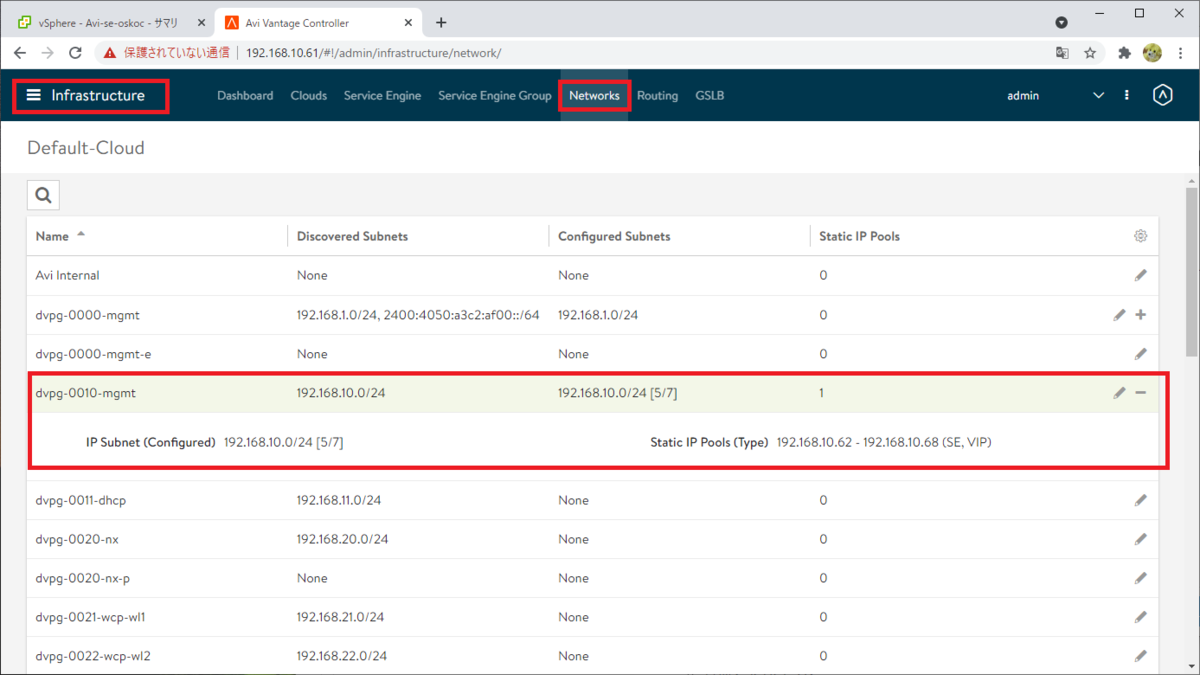The image size is (1200, 675).
Task: Go back in browser history
Action: point(20,53)
